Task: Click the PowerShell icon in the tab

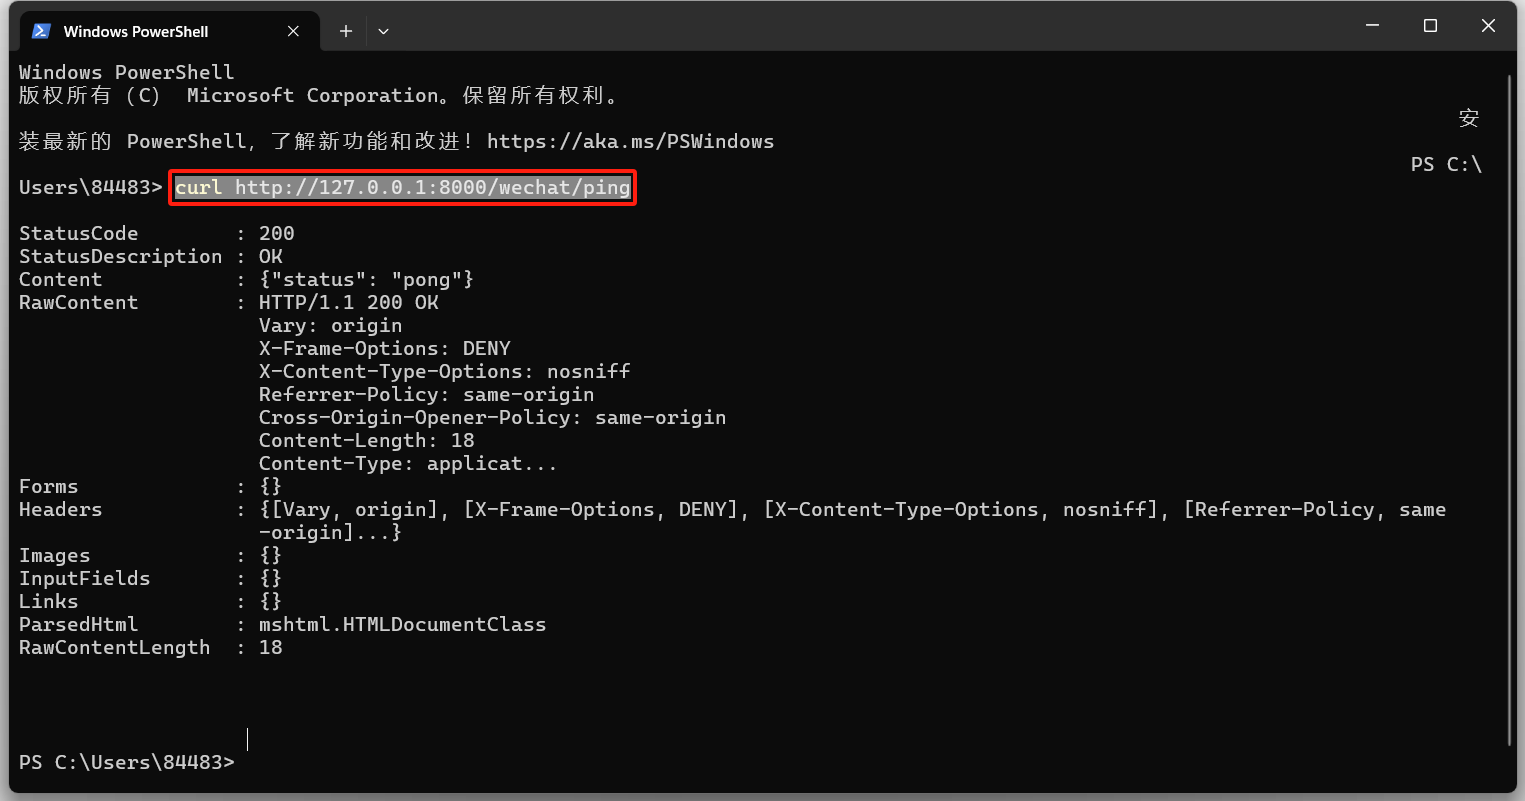Action: tap(41, 31)
